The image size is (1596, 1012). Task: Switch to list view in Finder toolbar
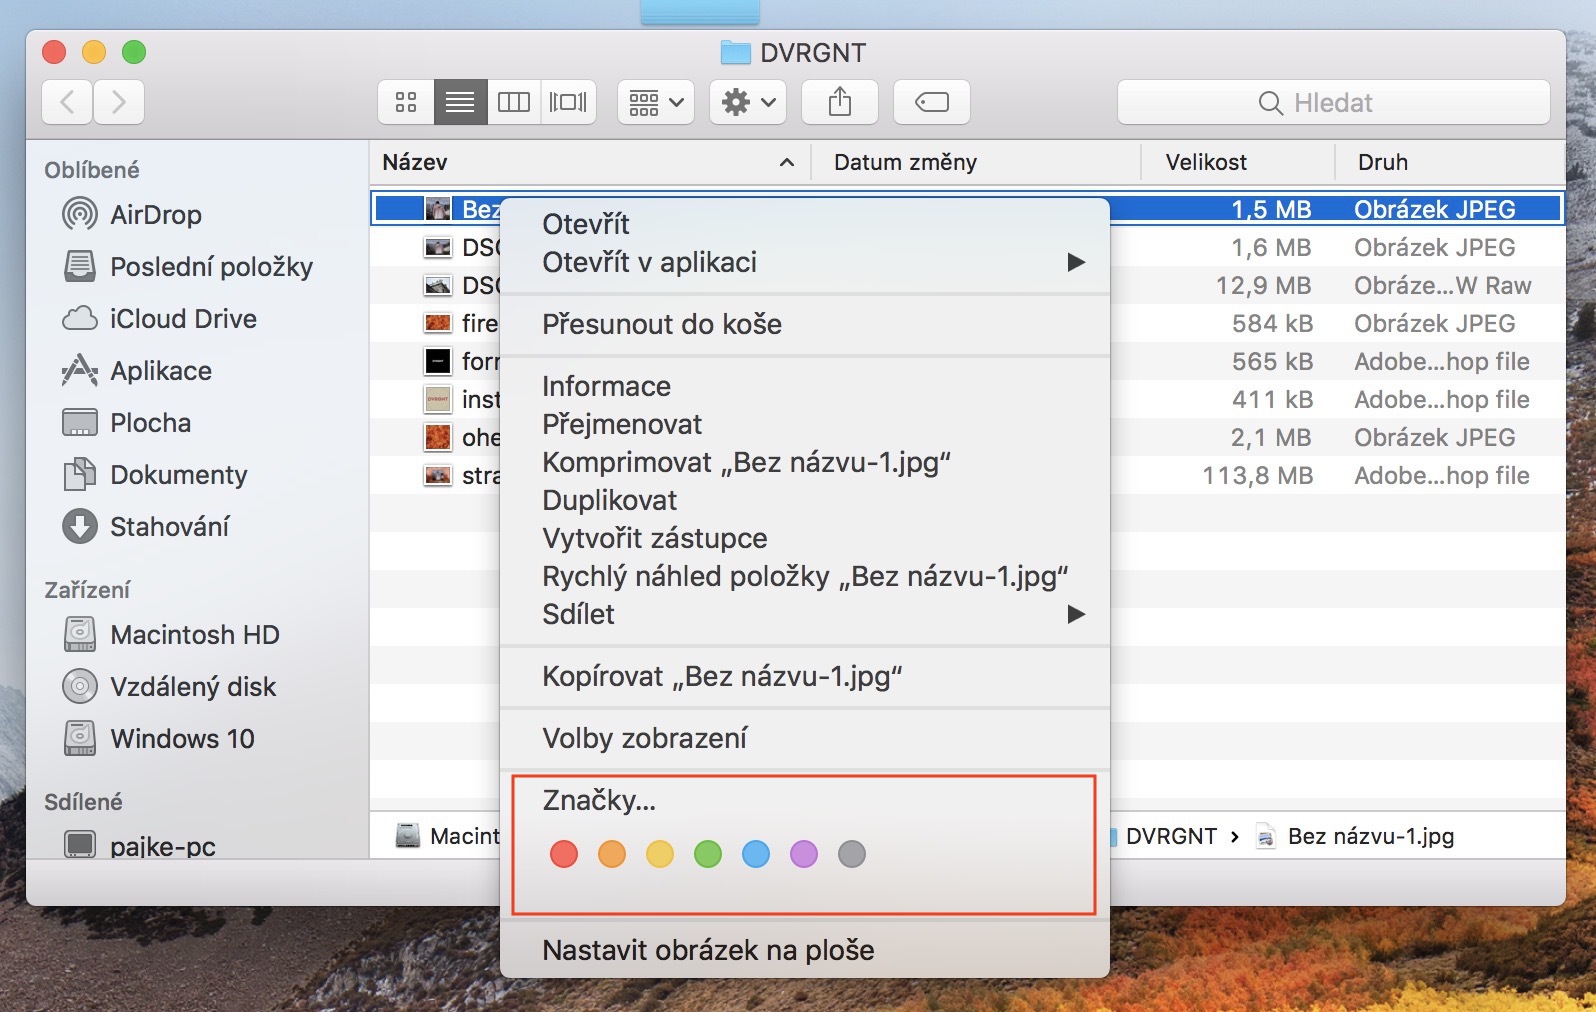click(460, 102)
